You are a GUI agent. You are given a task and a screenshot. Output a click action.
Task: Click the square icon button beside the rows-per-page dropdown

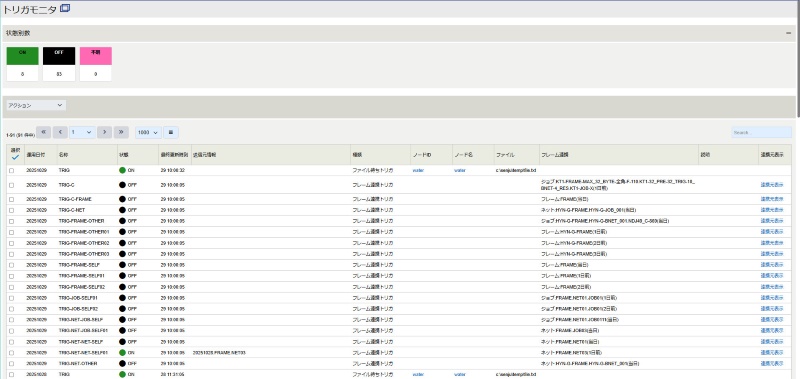[x=171, y=132]
